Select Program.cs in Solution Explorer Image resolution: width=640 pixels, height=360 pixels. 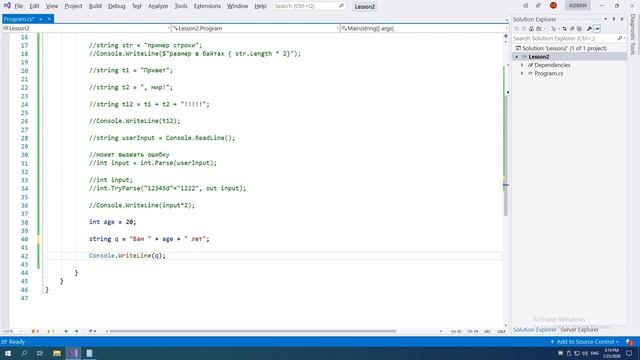(x=549, y=73)
